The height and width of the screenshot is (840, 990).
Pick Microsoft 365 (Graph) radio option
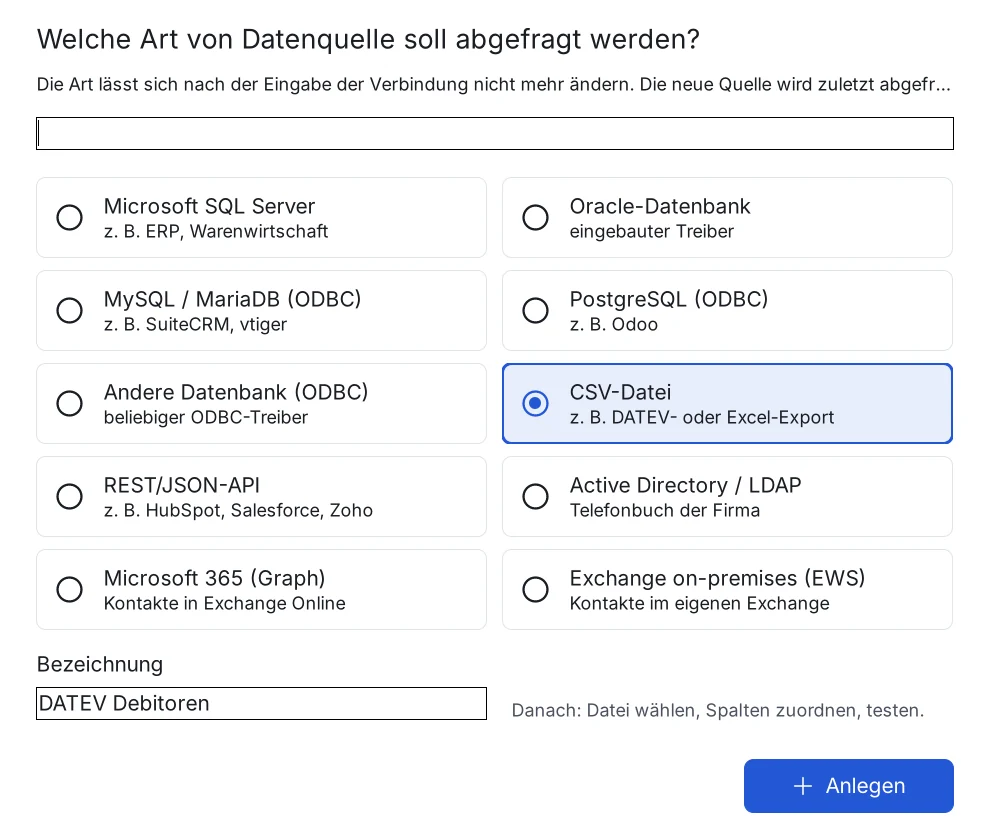tap(69, 589)
